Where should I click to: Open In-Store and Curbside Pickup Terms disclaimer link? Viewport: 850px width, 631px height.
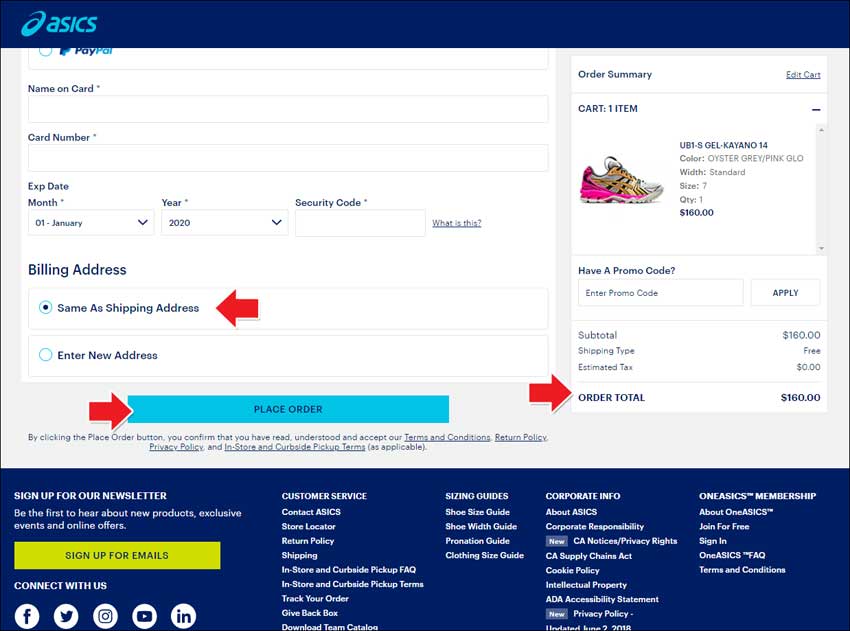coord(295,447)
